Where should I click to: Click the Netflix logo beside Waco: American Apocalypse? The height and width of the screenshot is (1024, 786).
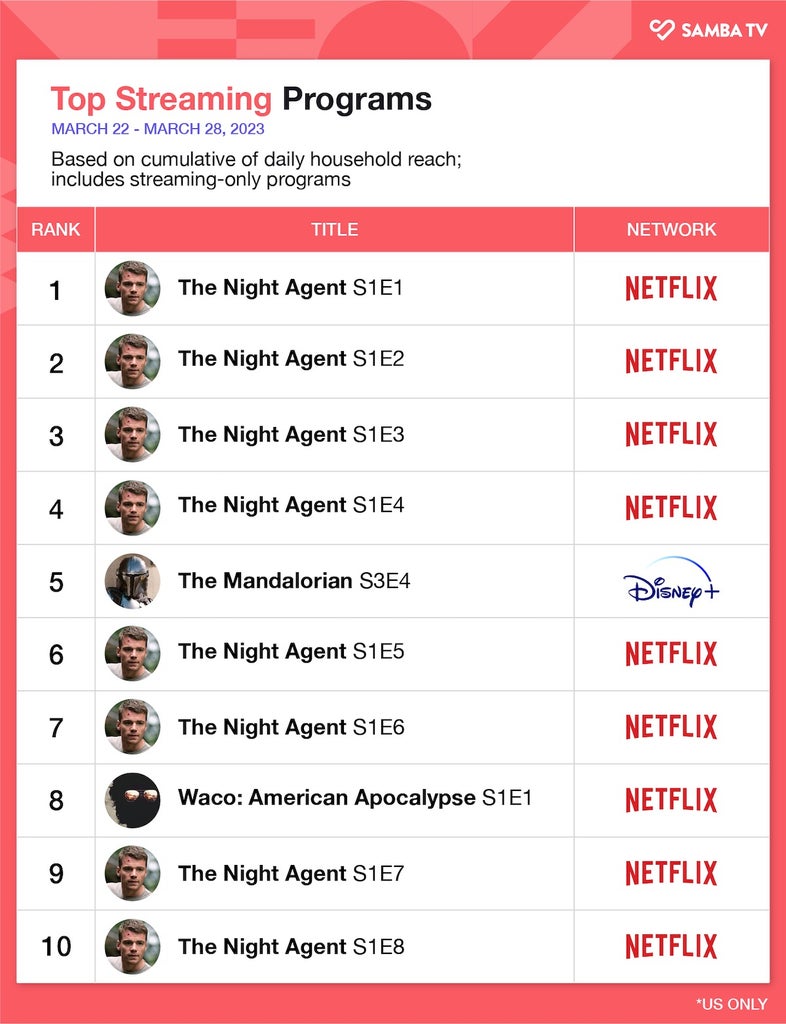(x=671, y=800)
